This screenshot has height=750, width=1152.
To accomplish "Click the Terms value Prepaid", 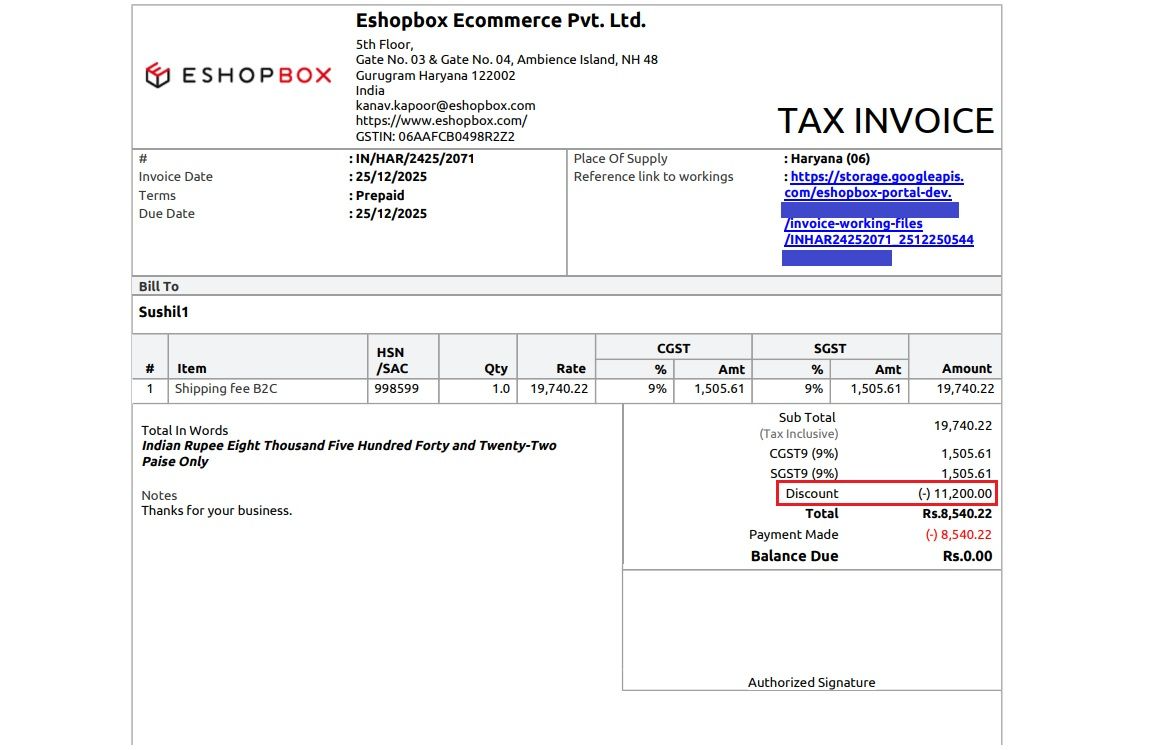I will point(380,196).
